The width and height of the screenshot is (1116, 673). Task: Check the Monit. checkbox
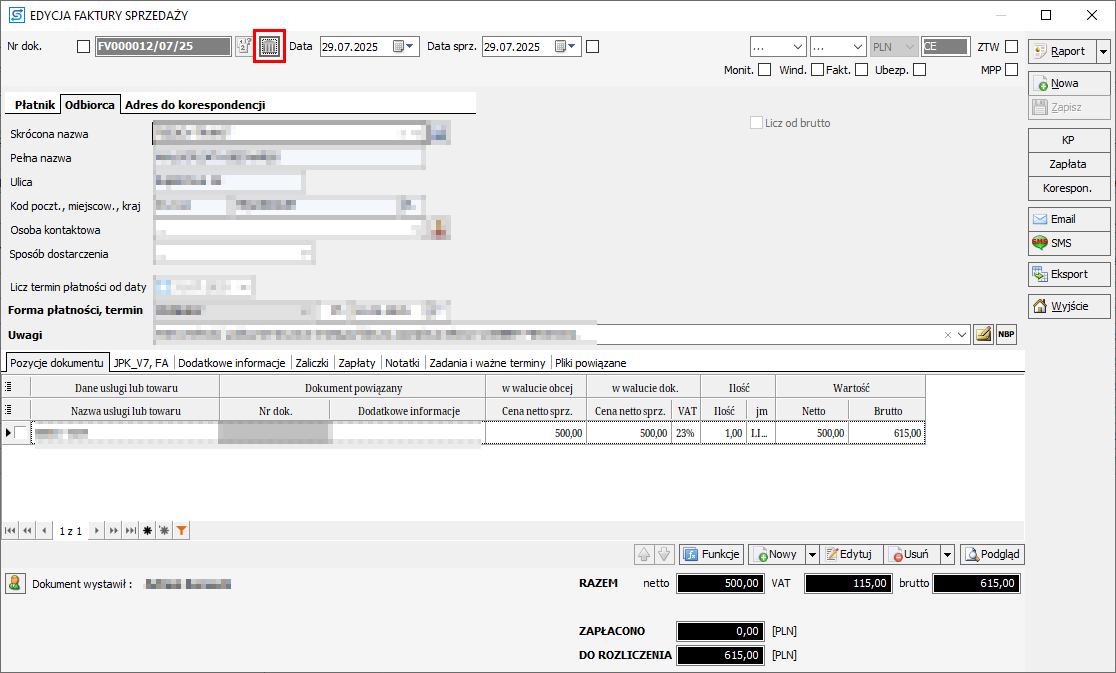(x=765, y=70)
